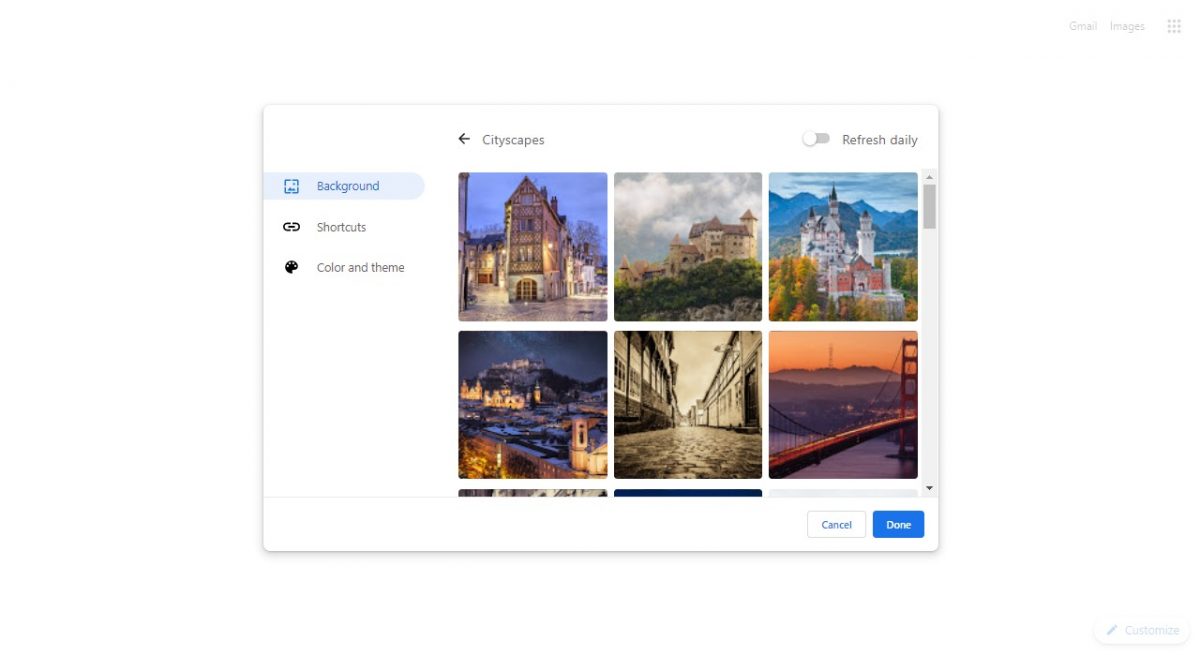Open Shortcuts using its link icon

pos(291,227)
